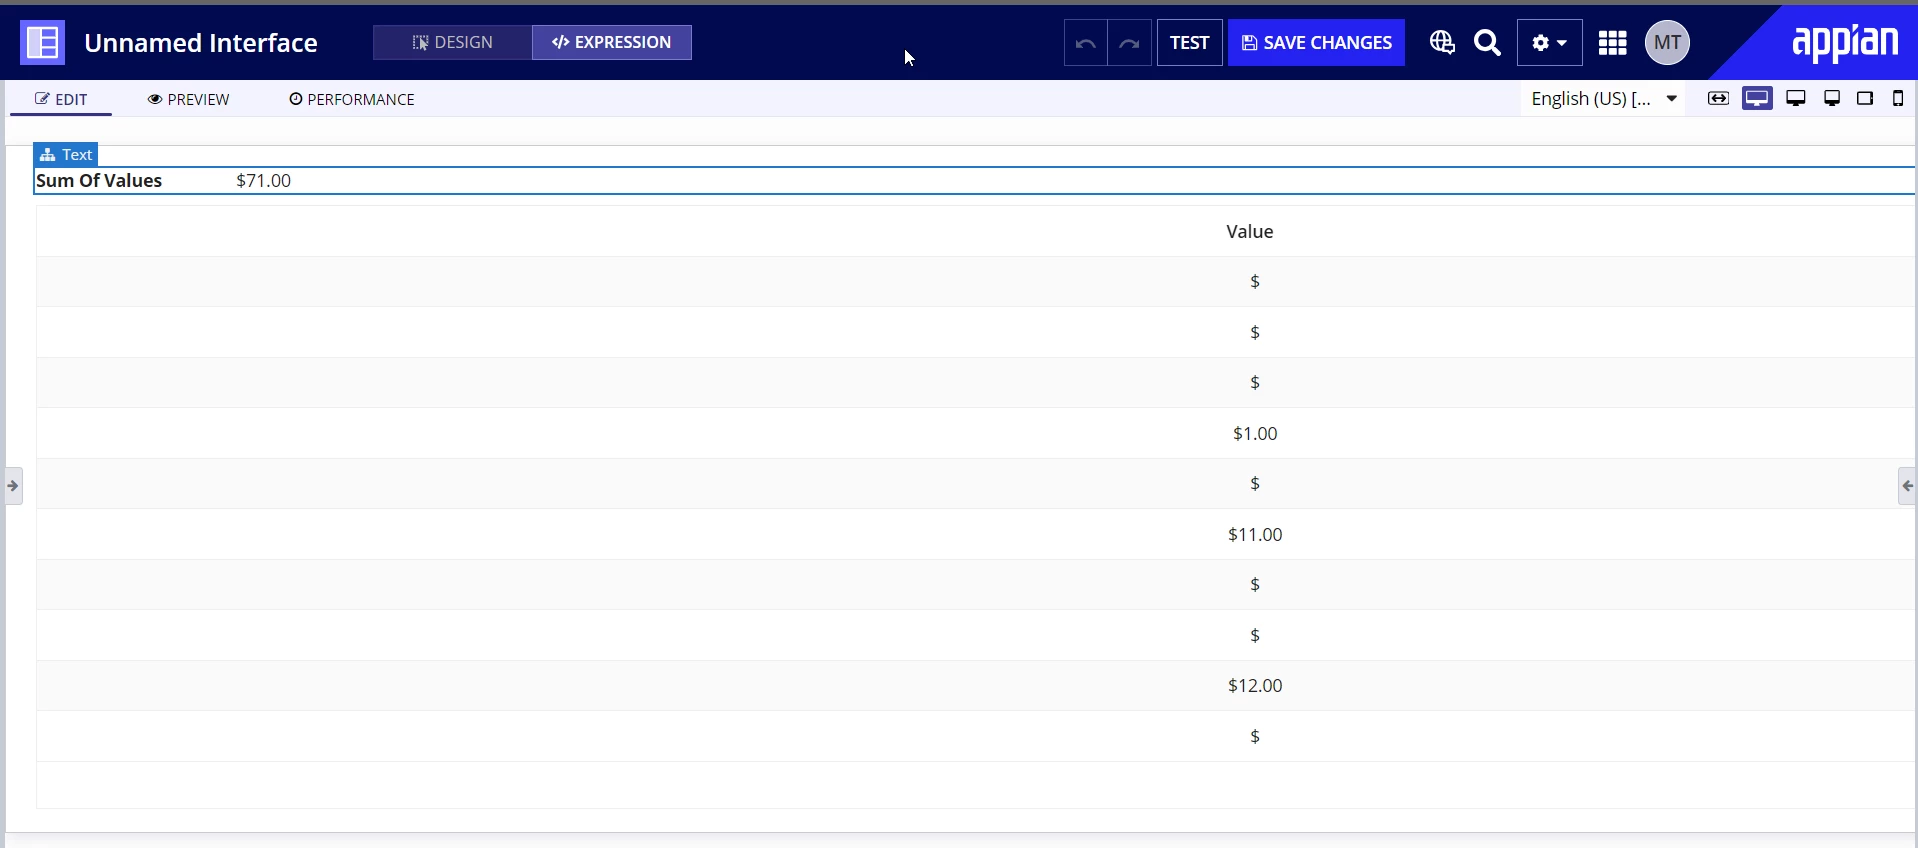The image size is (1918, 848).
Task: Select the fit-width preview icon
Action: 1718,98
